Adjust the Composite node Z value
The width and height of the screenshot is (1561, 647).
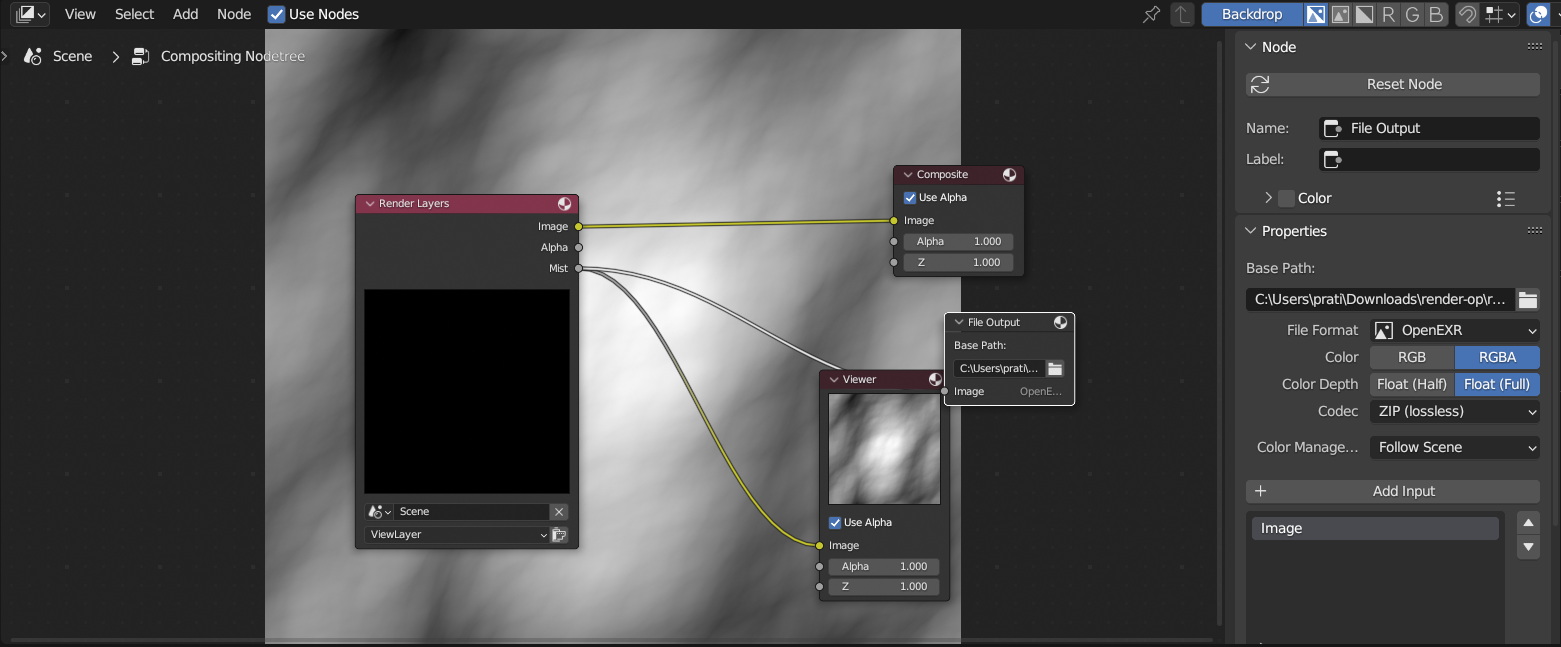click(x=958, y=262)
